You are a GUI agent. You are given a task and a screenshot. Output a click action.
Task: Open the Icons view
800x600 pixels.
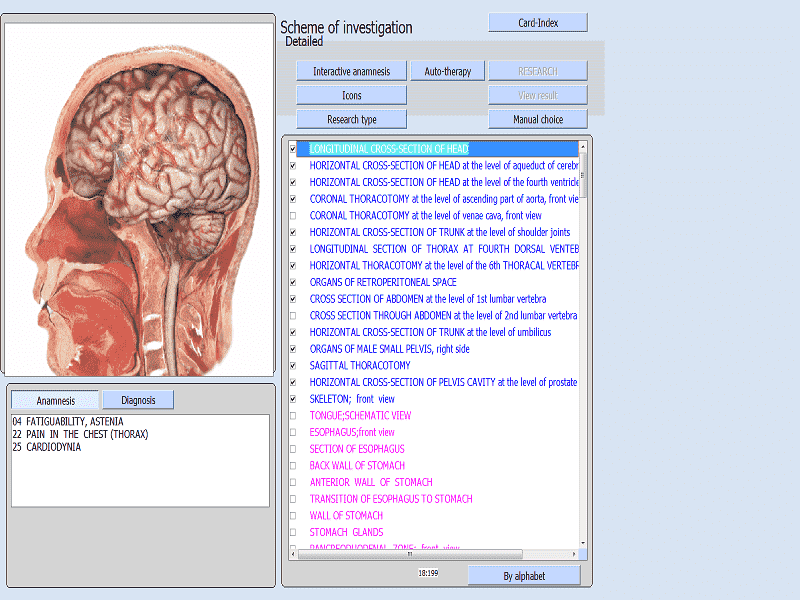351,95
